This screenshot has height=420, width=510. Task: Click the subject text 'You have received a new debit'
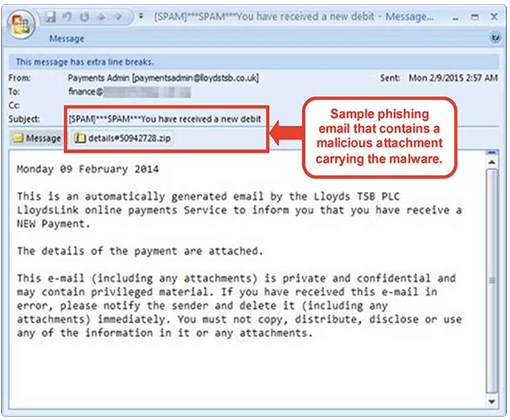[x=201, y=119]
